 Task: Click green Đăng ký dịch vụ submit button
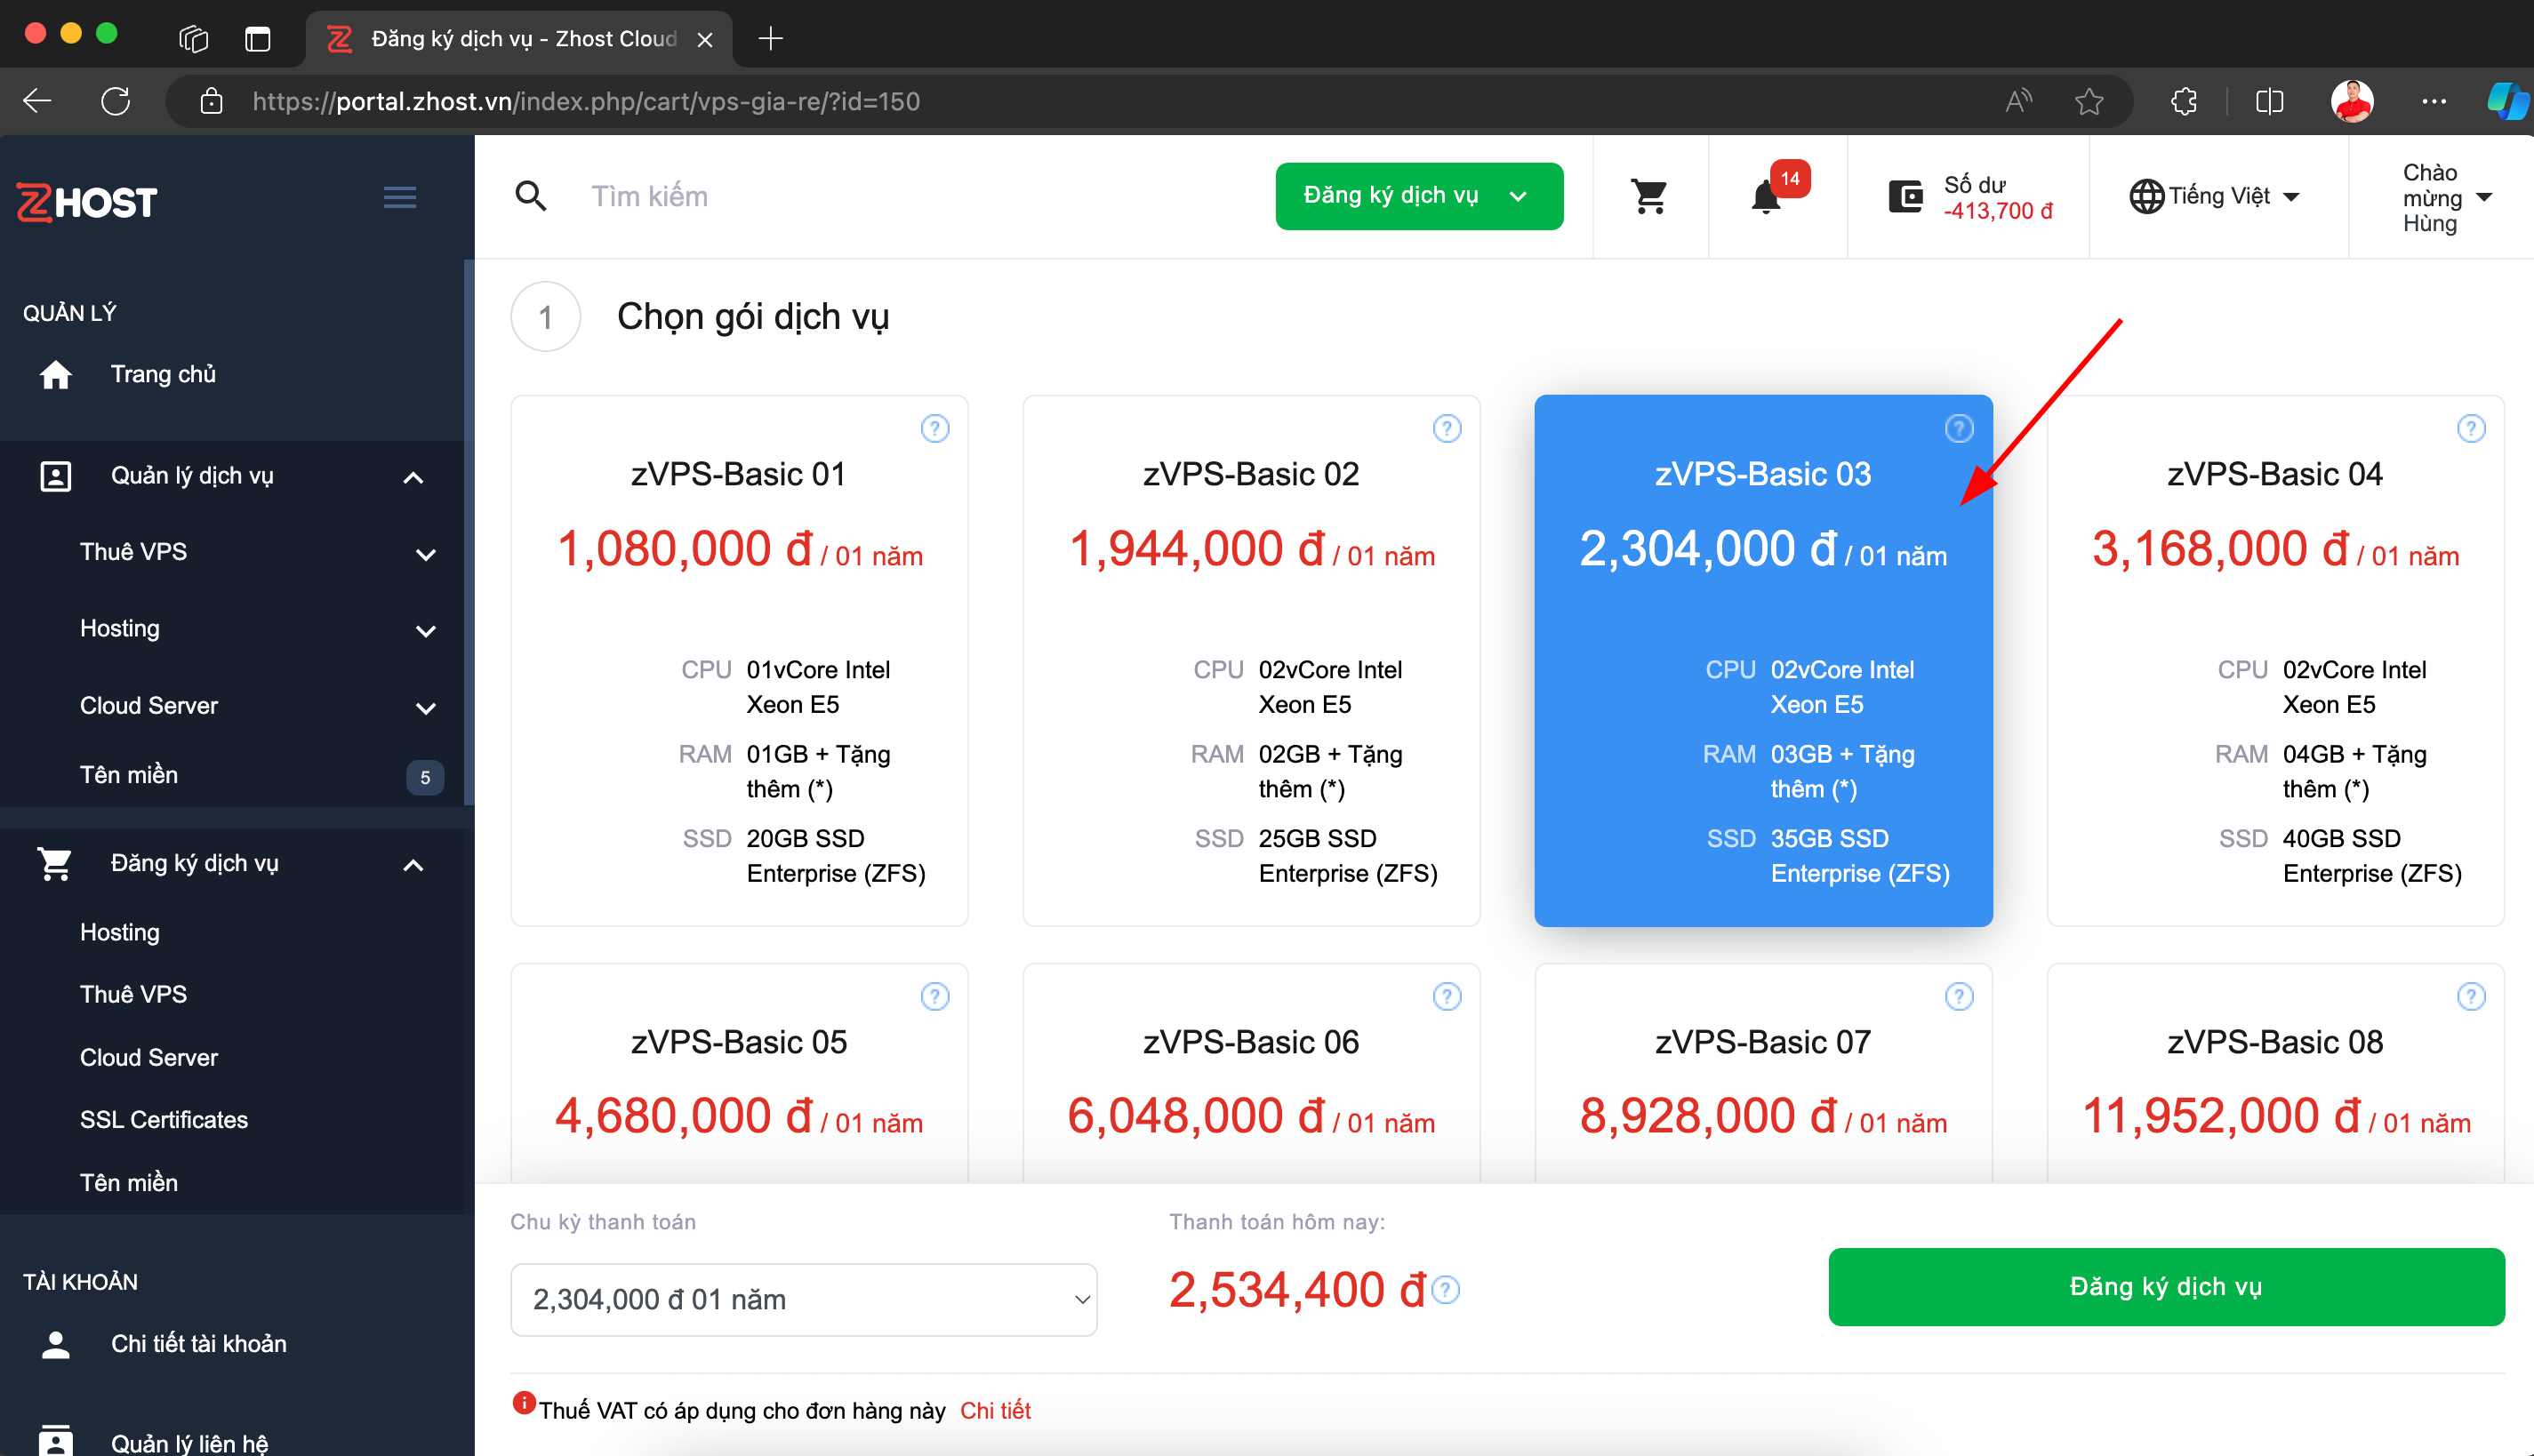[2165, 1286]
